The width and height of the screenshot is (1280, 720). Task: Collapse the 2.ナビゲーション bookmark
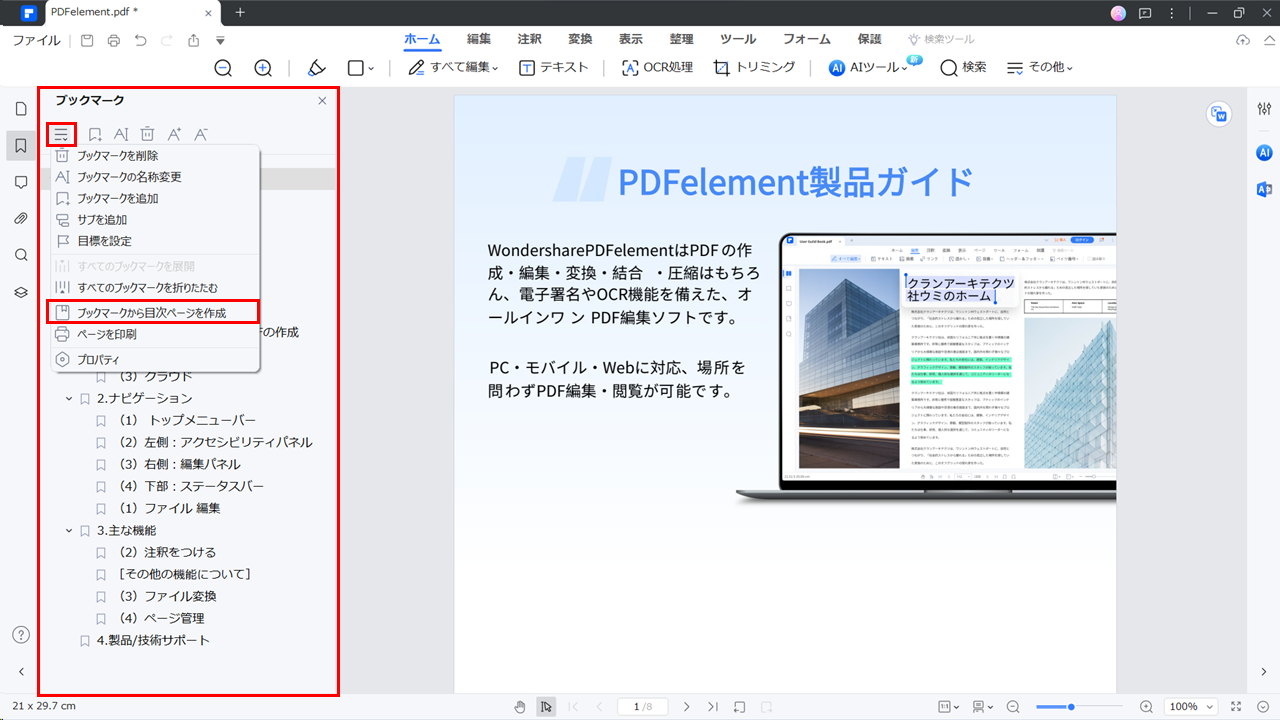(69, 398)
